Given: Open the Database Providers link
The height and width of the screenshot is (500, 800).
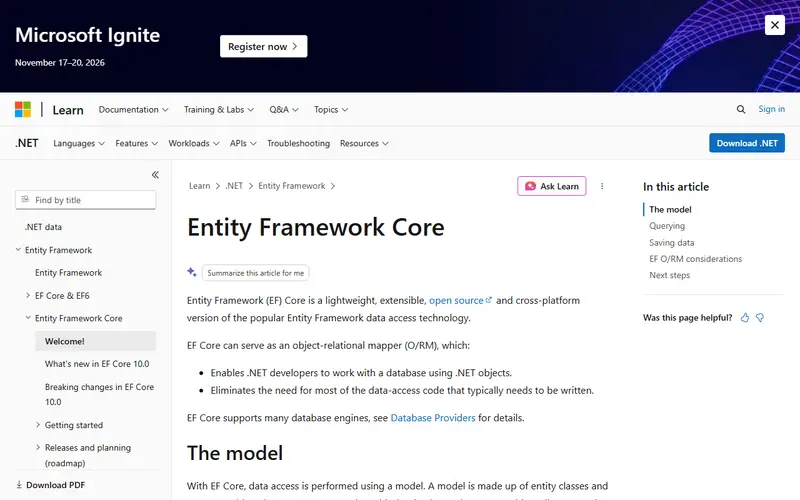Looking at the screenshot, I should click(x=433, y=418).
